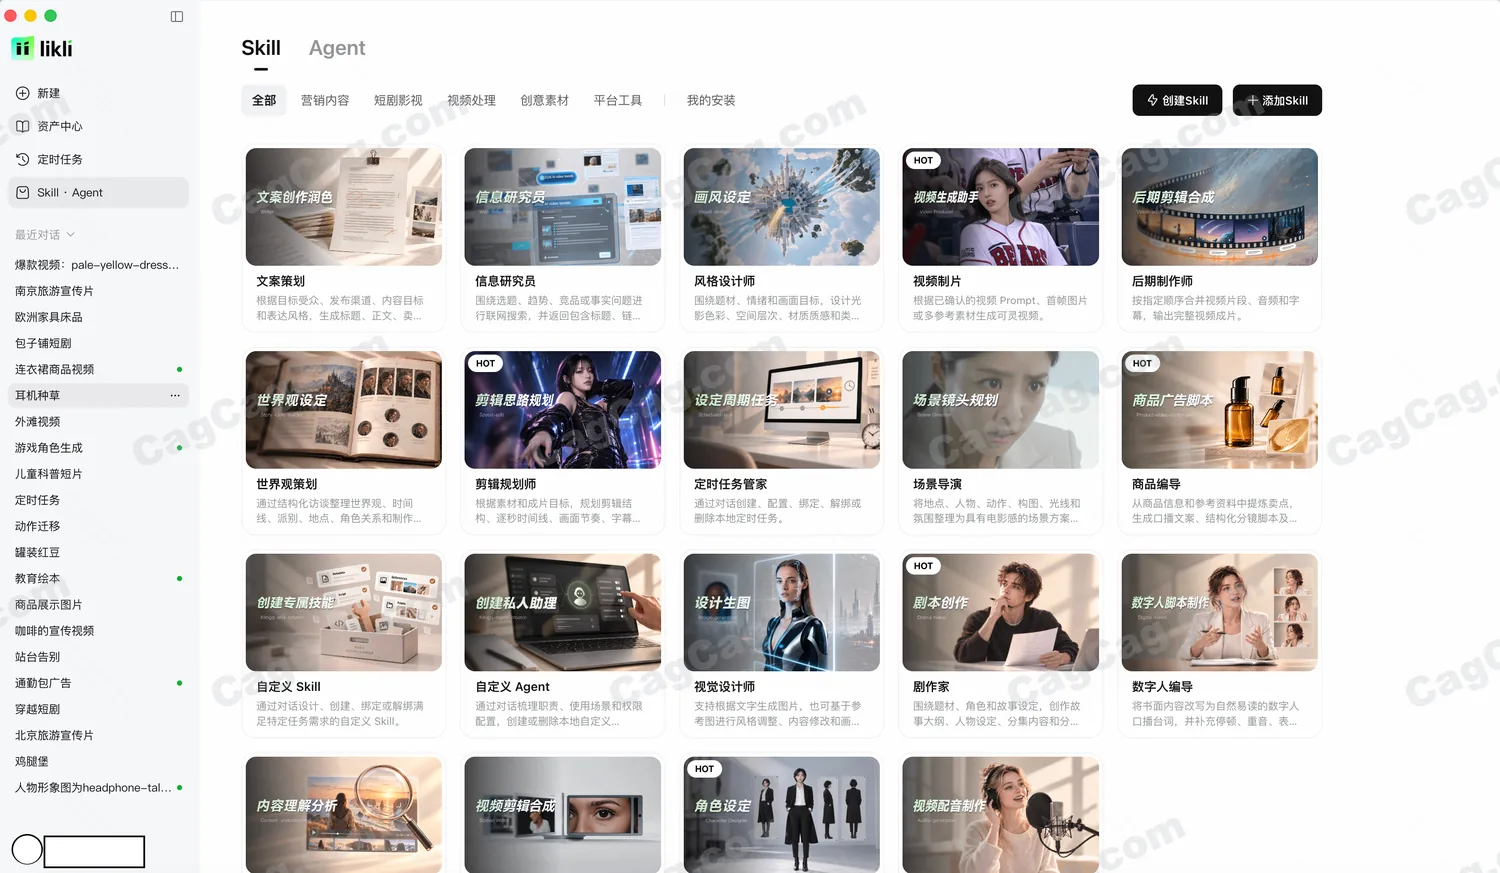Click the lightning icon in 创建Skill
Image resolution: width=1500 pixels, height=873 pixels.
[x=1153, y=100]
